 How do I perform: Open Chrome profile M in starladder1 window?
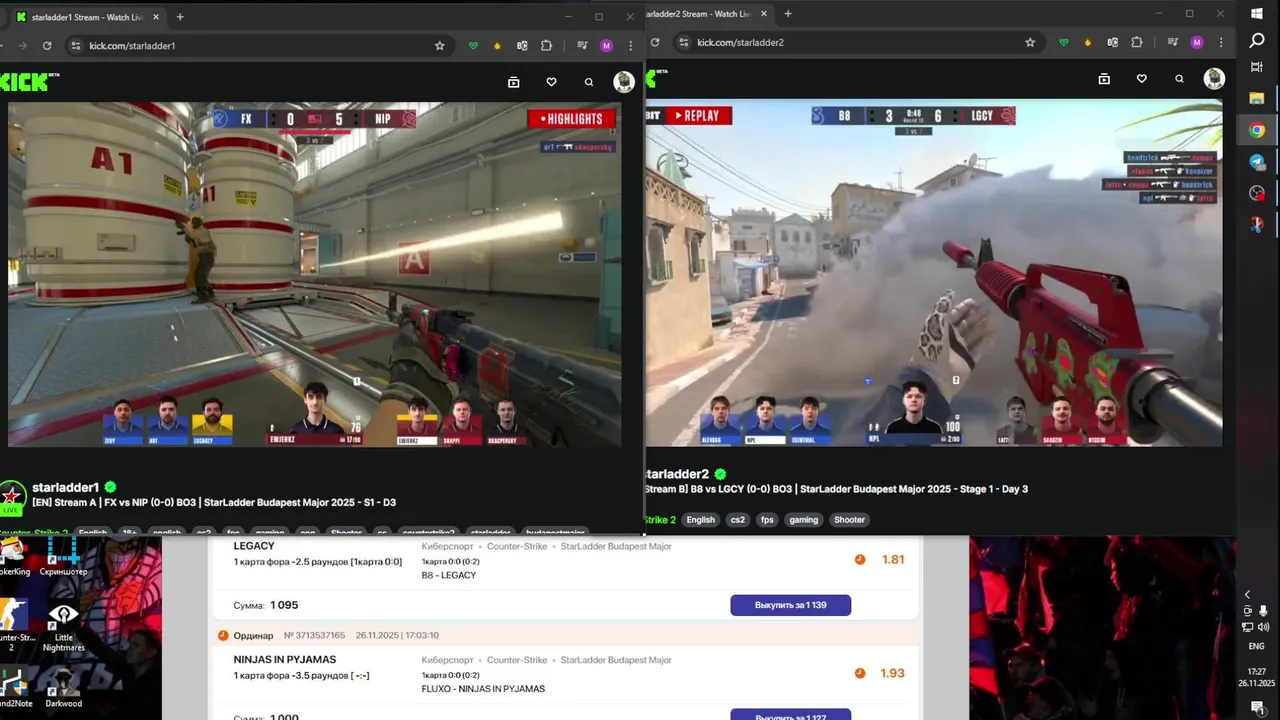(606, 45)
